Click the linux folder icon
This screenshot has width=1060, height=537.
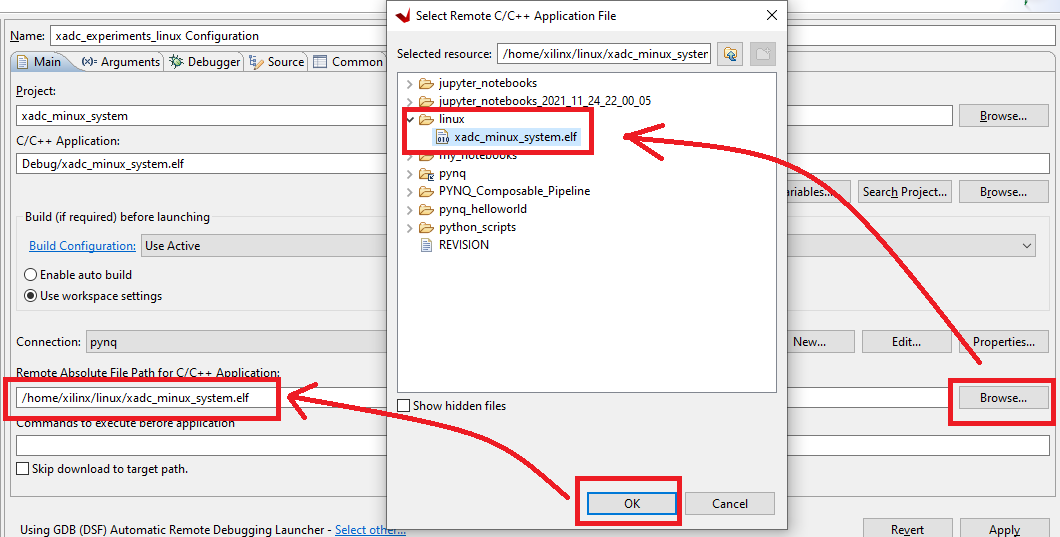[426, 119]
